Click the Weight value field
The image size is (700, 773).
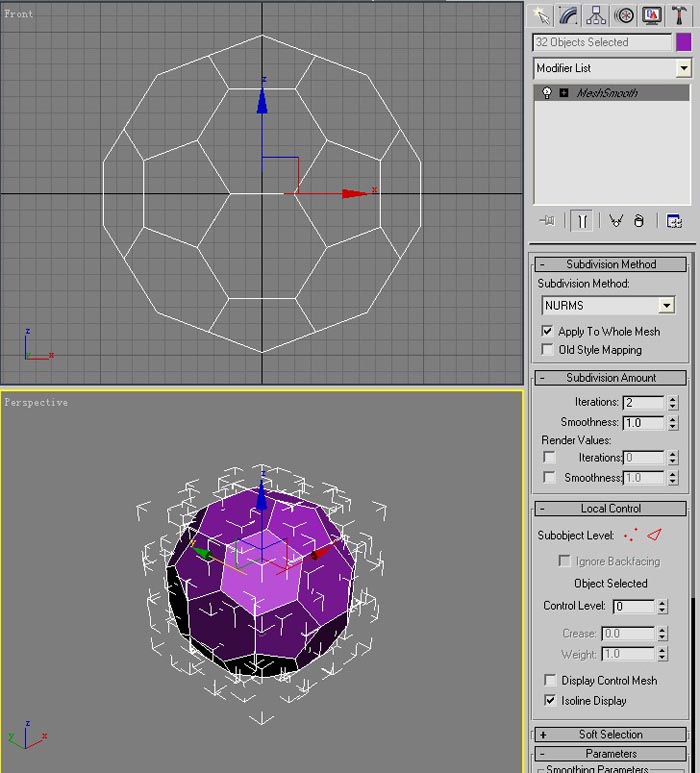(x=628, y=654)
